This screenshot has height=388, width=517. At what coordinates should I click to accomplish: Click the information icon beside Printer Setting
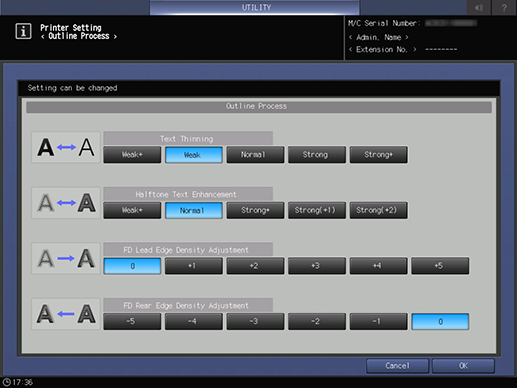(x=23, y=31)
